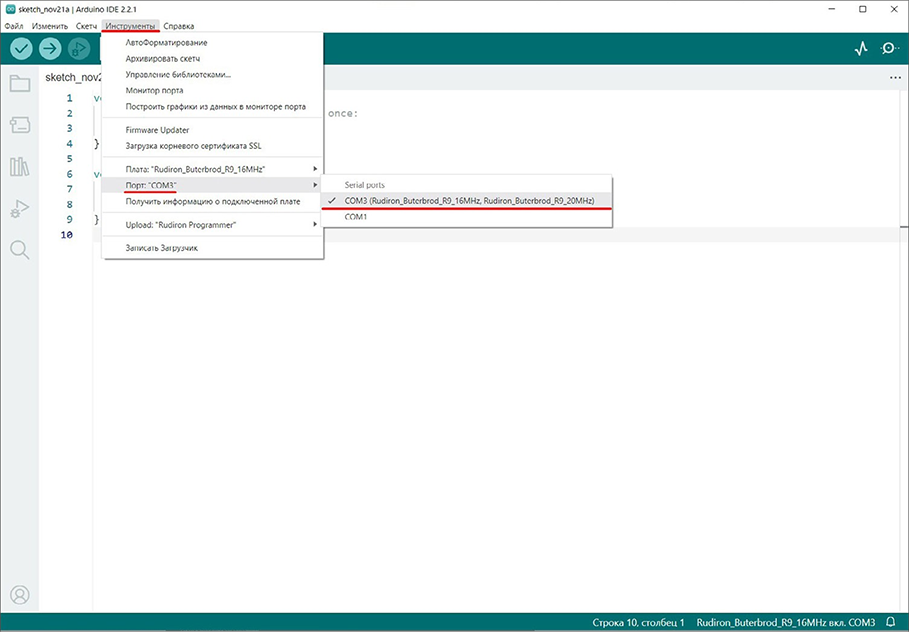Viewport: 909px width, 632px height.
Task: Click the Arduino IDE title bar logo
Action: click(x=10, y=9)
